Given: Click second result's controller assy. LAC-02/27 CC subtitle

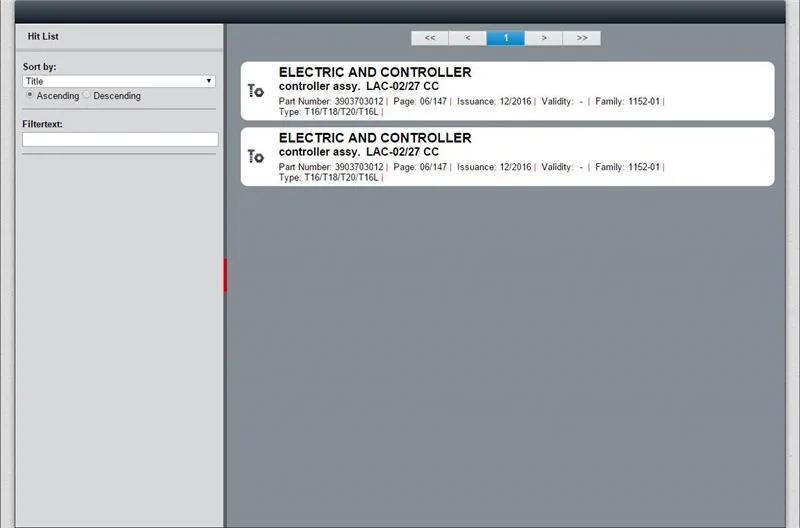Looking at the screenshot, I should (x=359, y=152).
